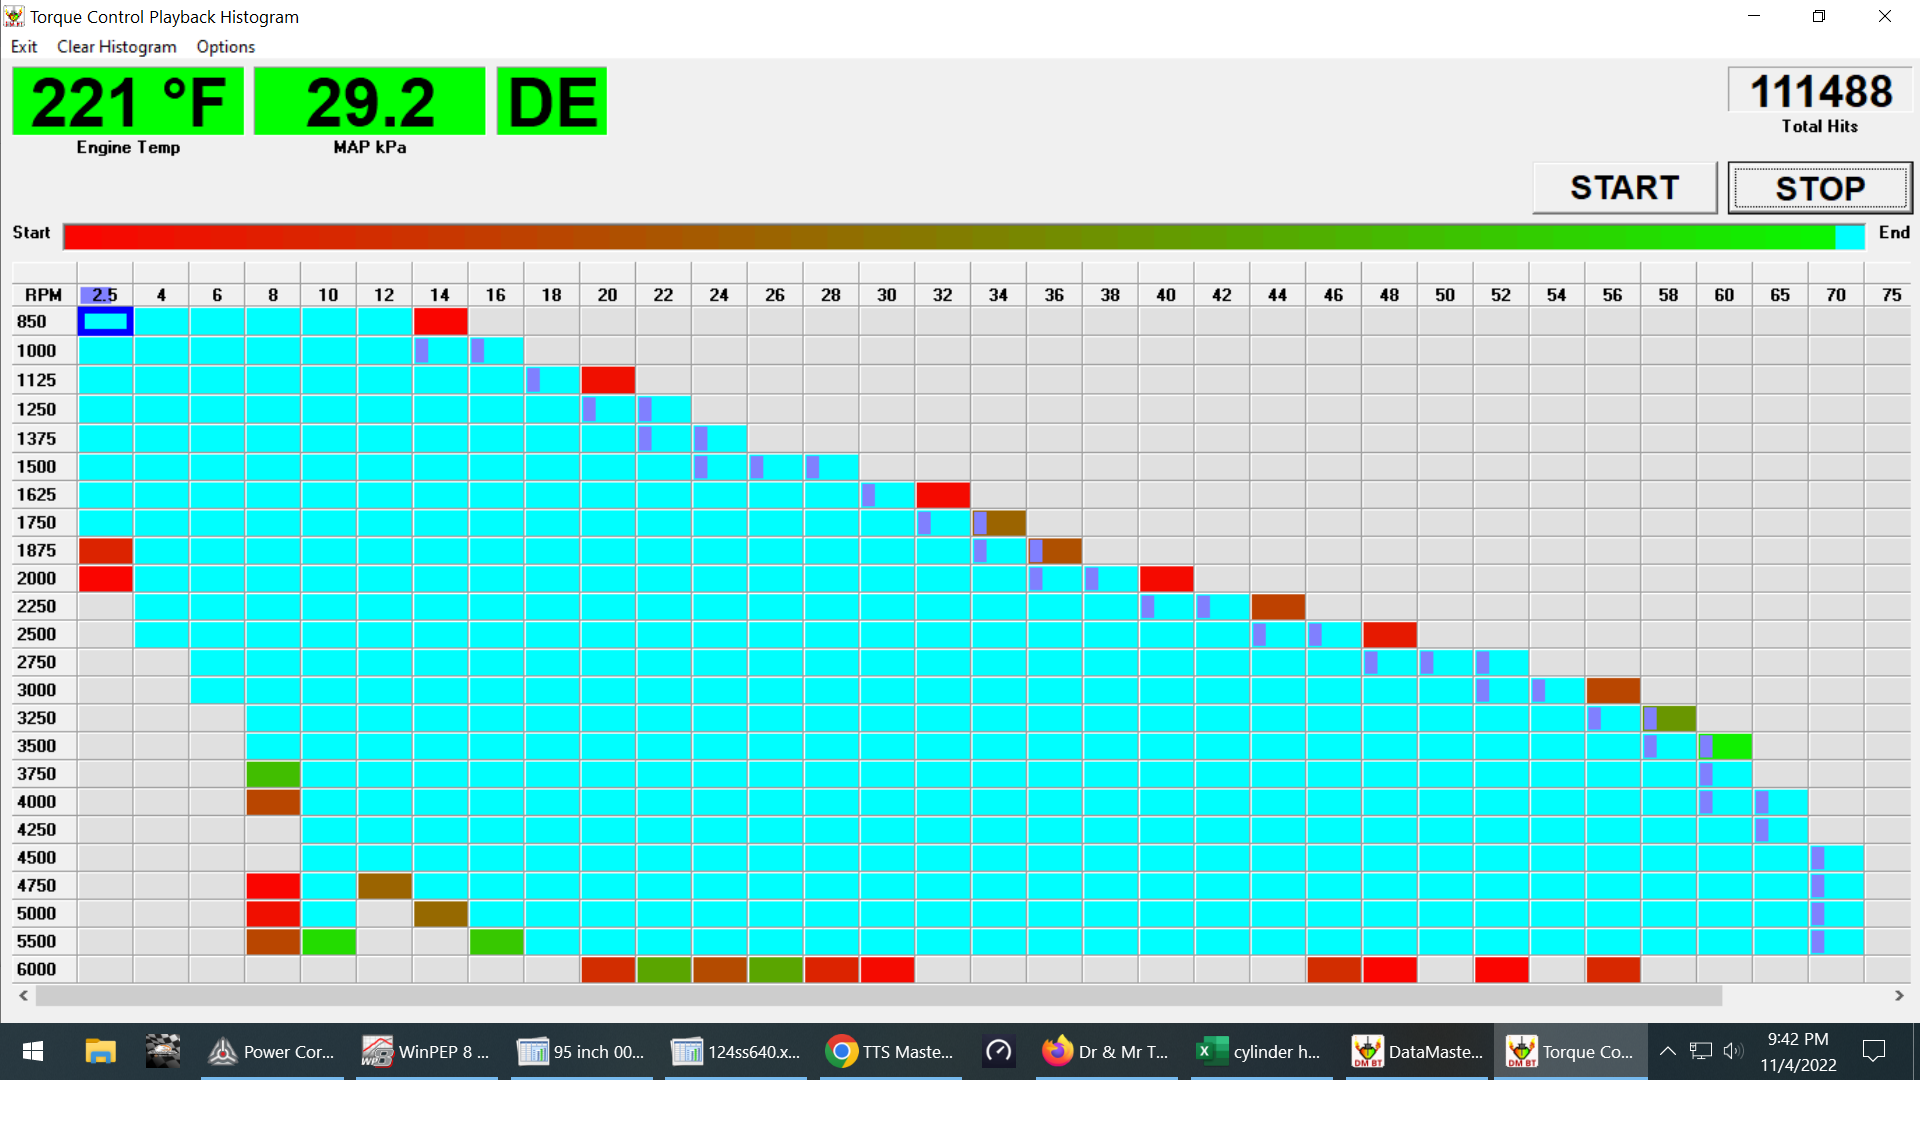Show hidden system tray icons
The width and height of the screenshot is (1920, 1125).
point(1667,1051)
